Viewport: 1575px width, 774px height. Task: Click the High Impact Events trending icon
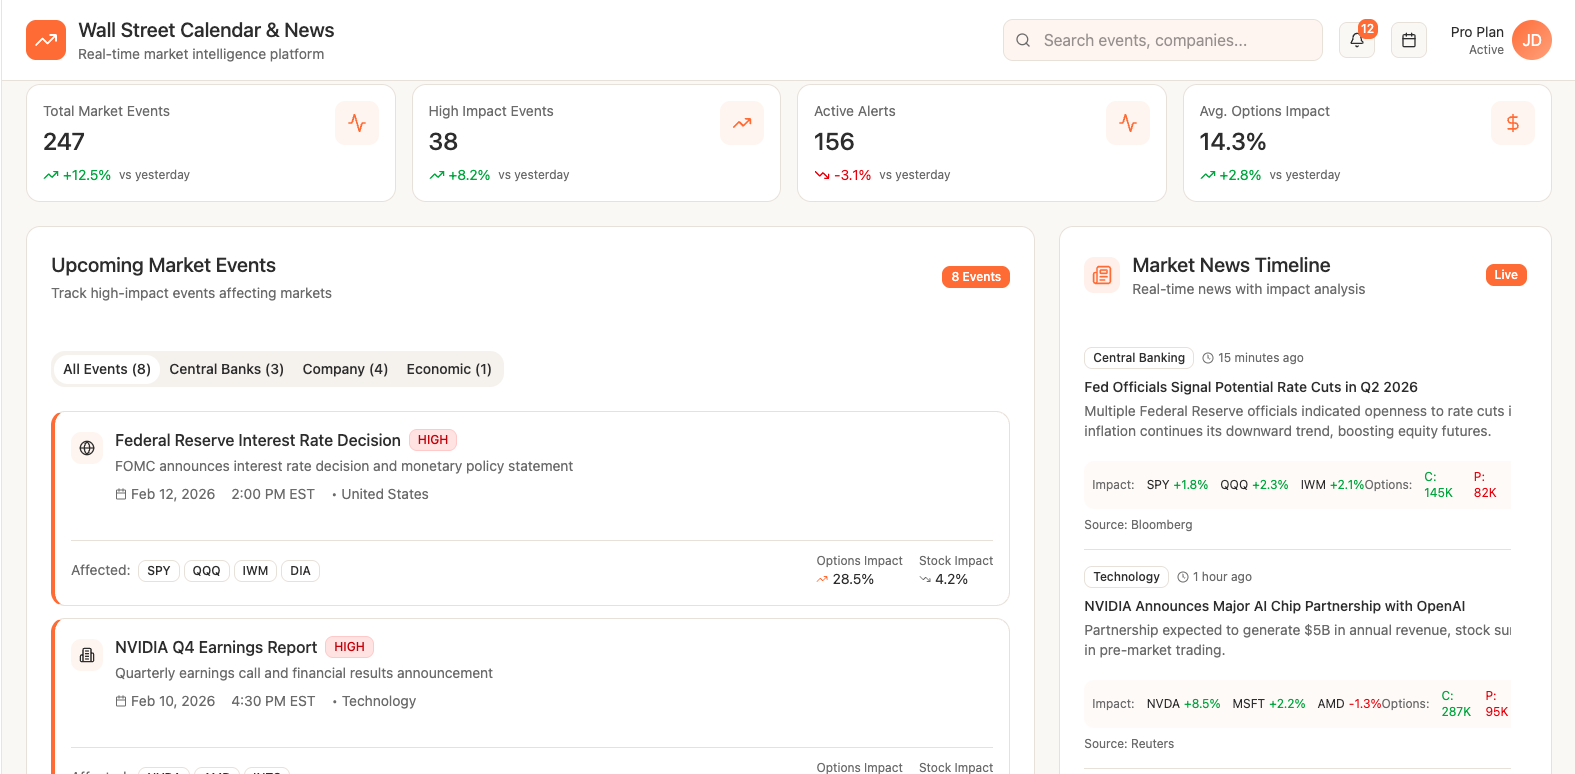742,123
